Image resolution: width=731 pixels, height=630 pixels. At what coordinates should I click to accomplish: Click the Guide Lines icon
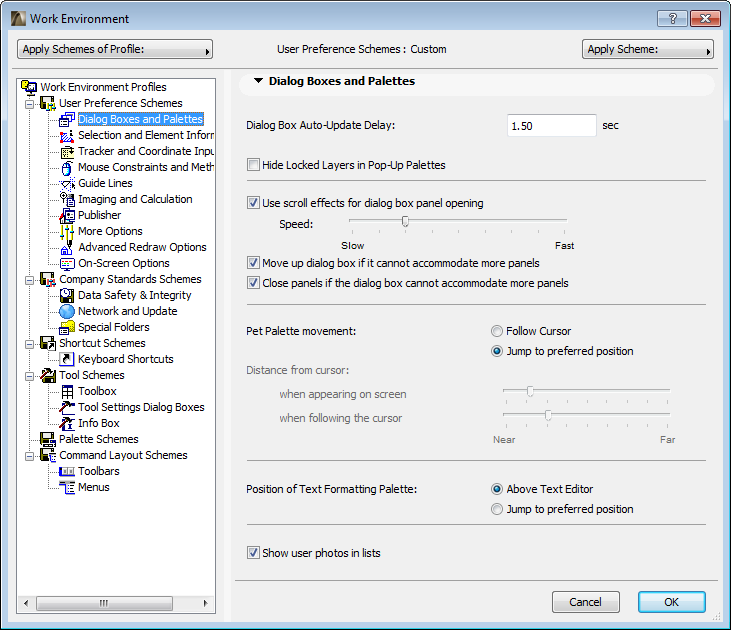pyautogui.click(x=67, y=183)
